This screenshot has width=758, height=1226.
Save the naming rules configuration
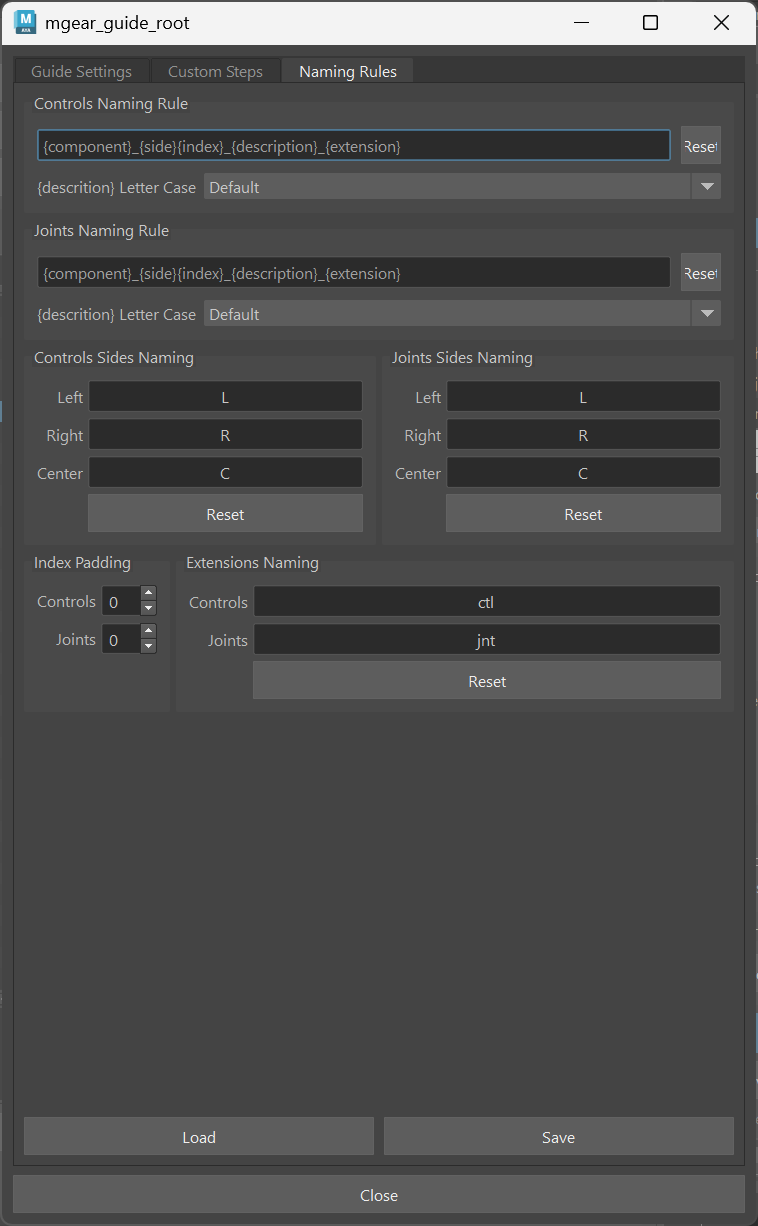pyautogui.click(x=559, y=1137)
